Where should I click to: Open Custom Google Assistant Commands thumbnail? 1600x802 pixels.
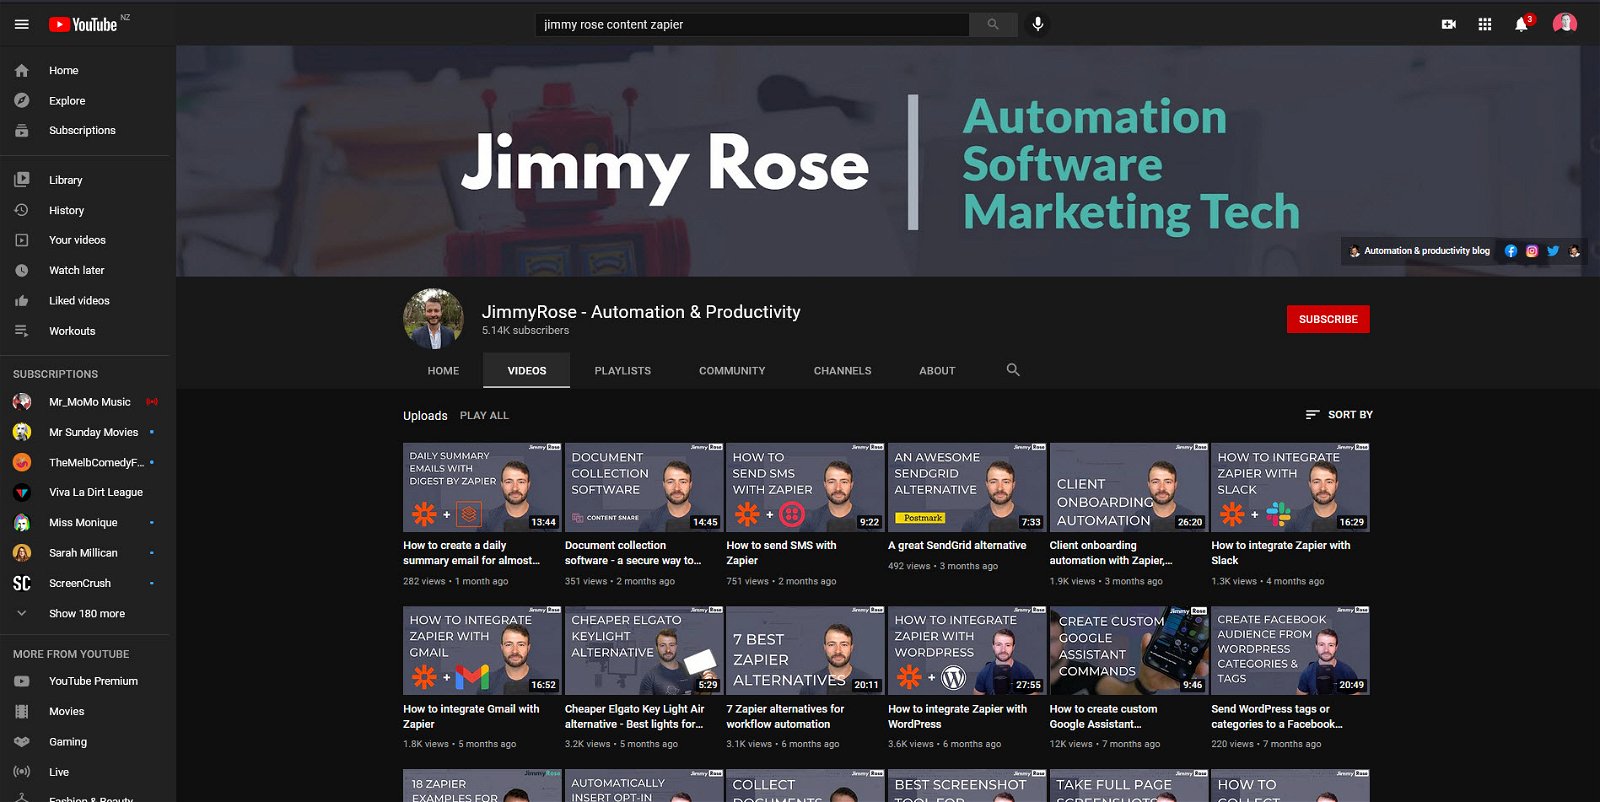coord(1129,650)
